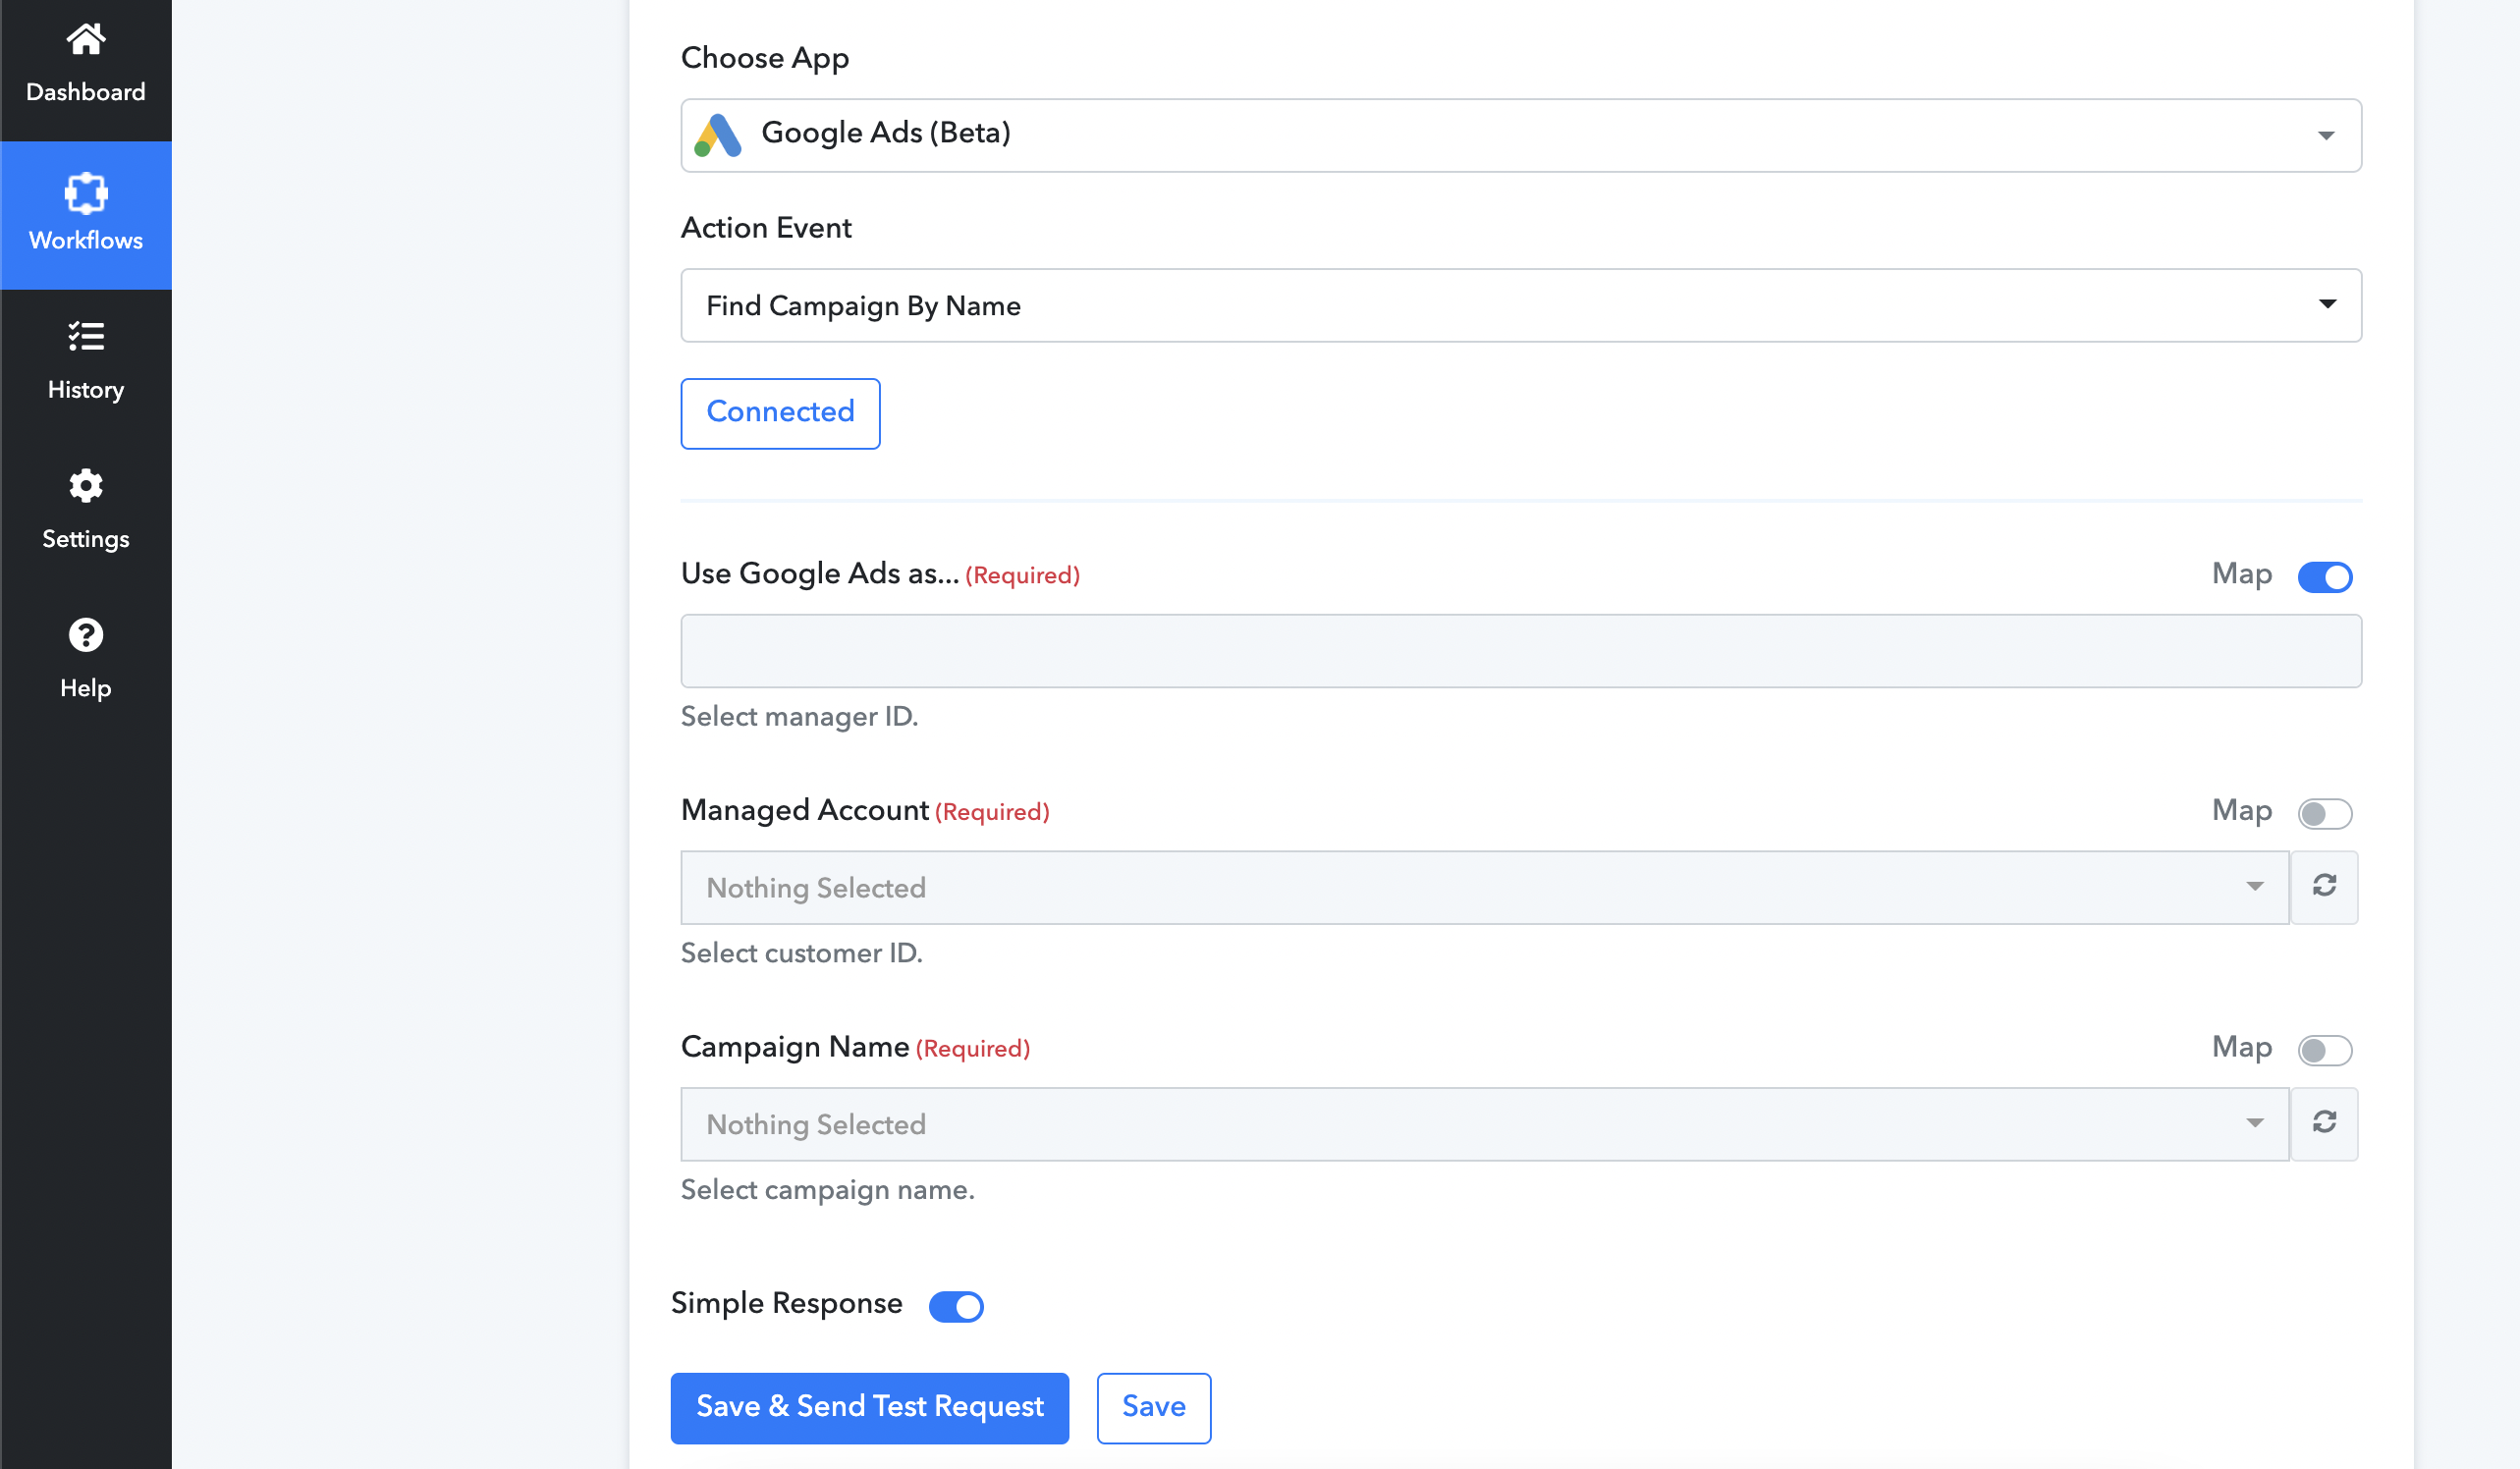Open the Dashboard home icon
Image resolution: width=2520 pixels, height=1469 pixels.
pyautogui.click(x=85, y=39)
